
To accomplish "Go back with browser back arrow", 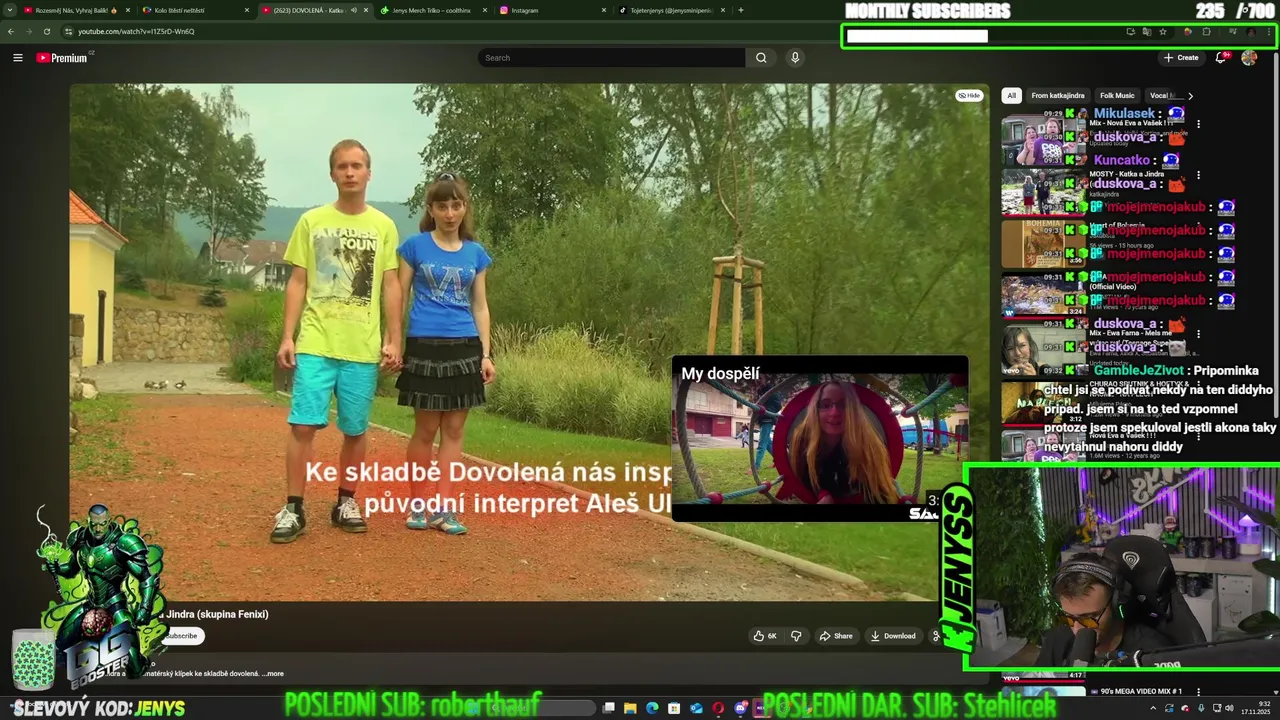I will tap(11, 31).
